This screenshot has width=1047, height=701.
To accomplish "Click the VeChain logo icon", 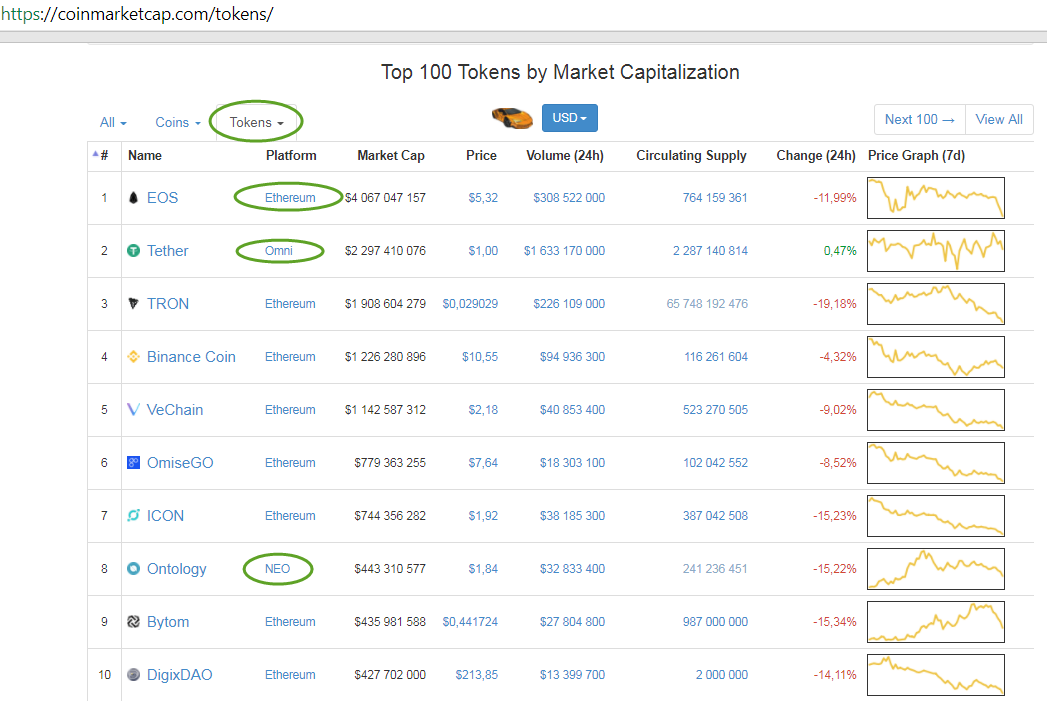I will pyautogui.click(x=133, y=410).
